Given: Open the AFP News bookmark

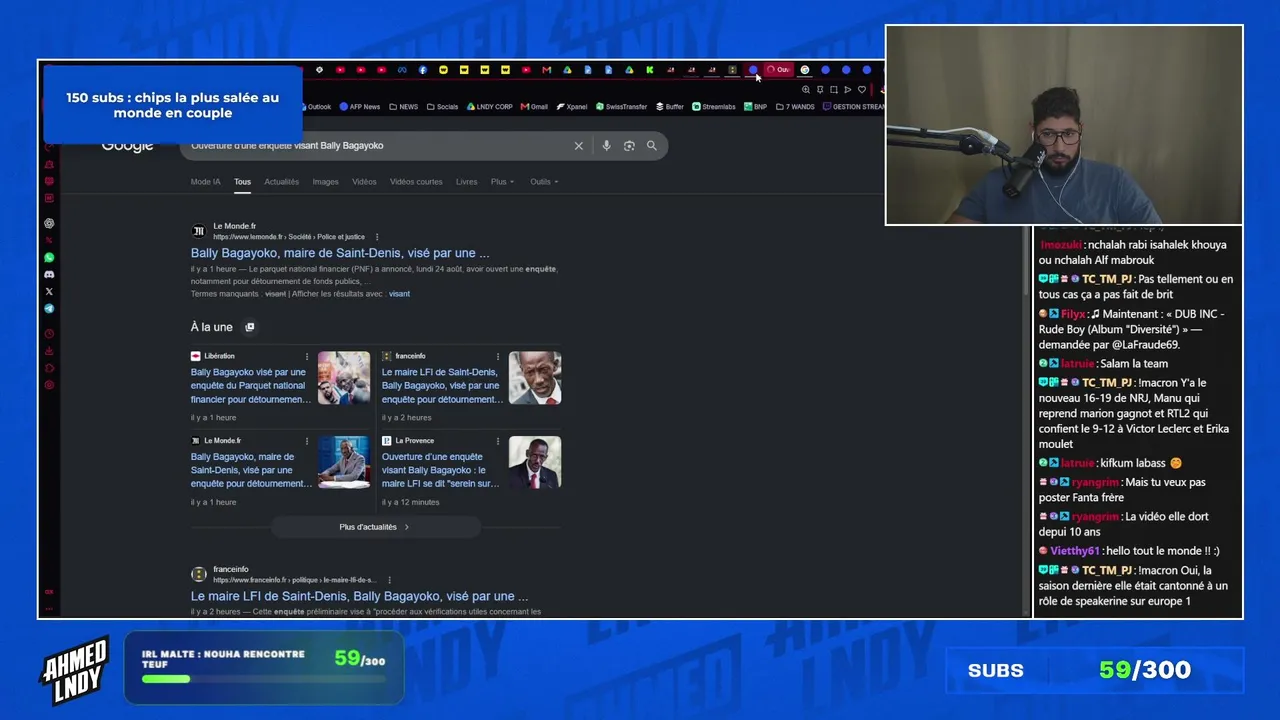Looking at the screenshot, I should click(x=360, y=107).
